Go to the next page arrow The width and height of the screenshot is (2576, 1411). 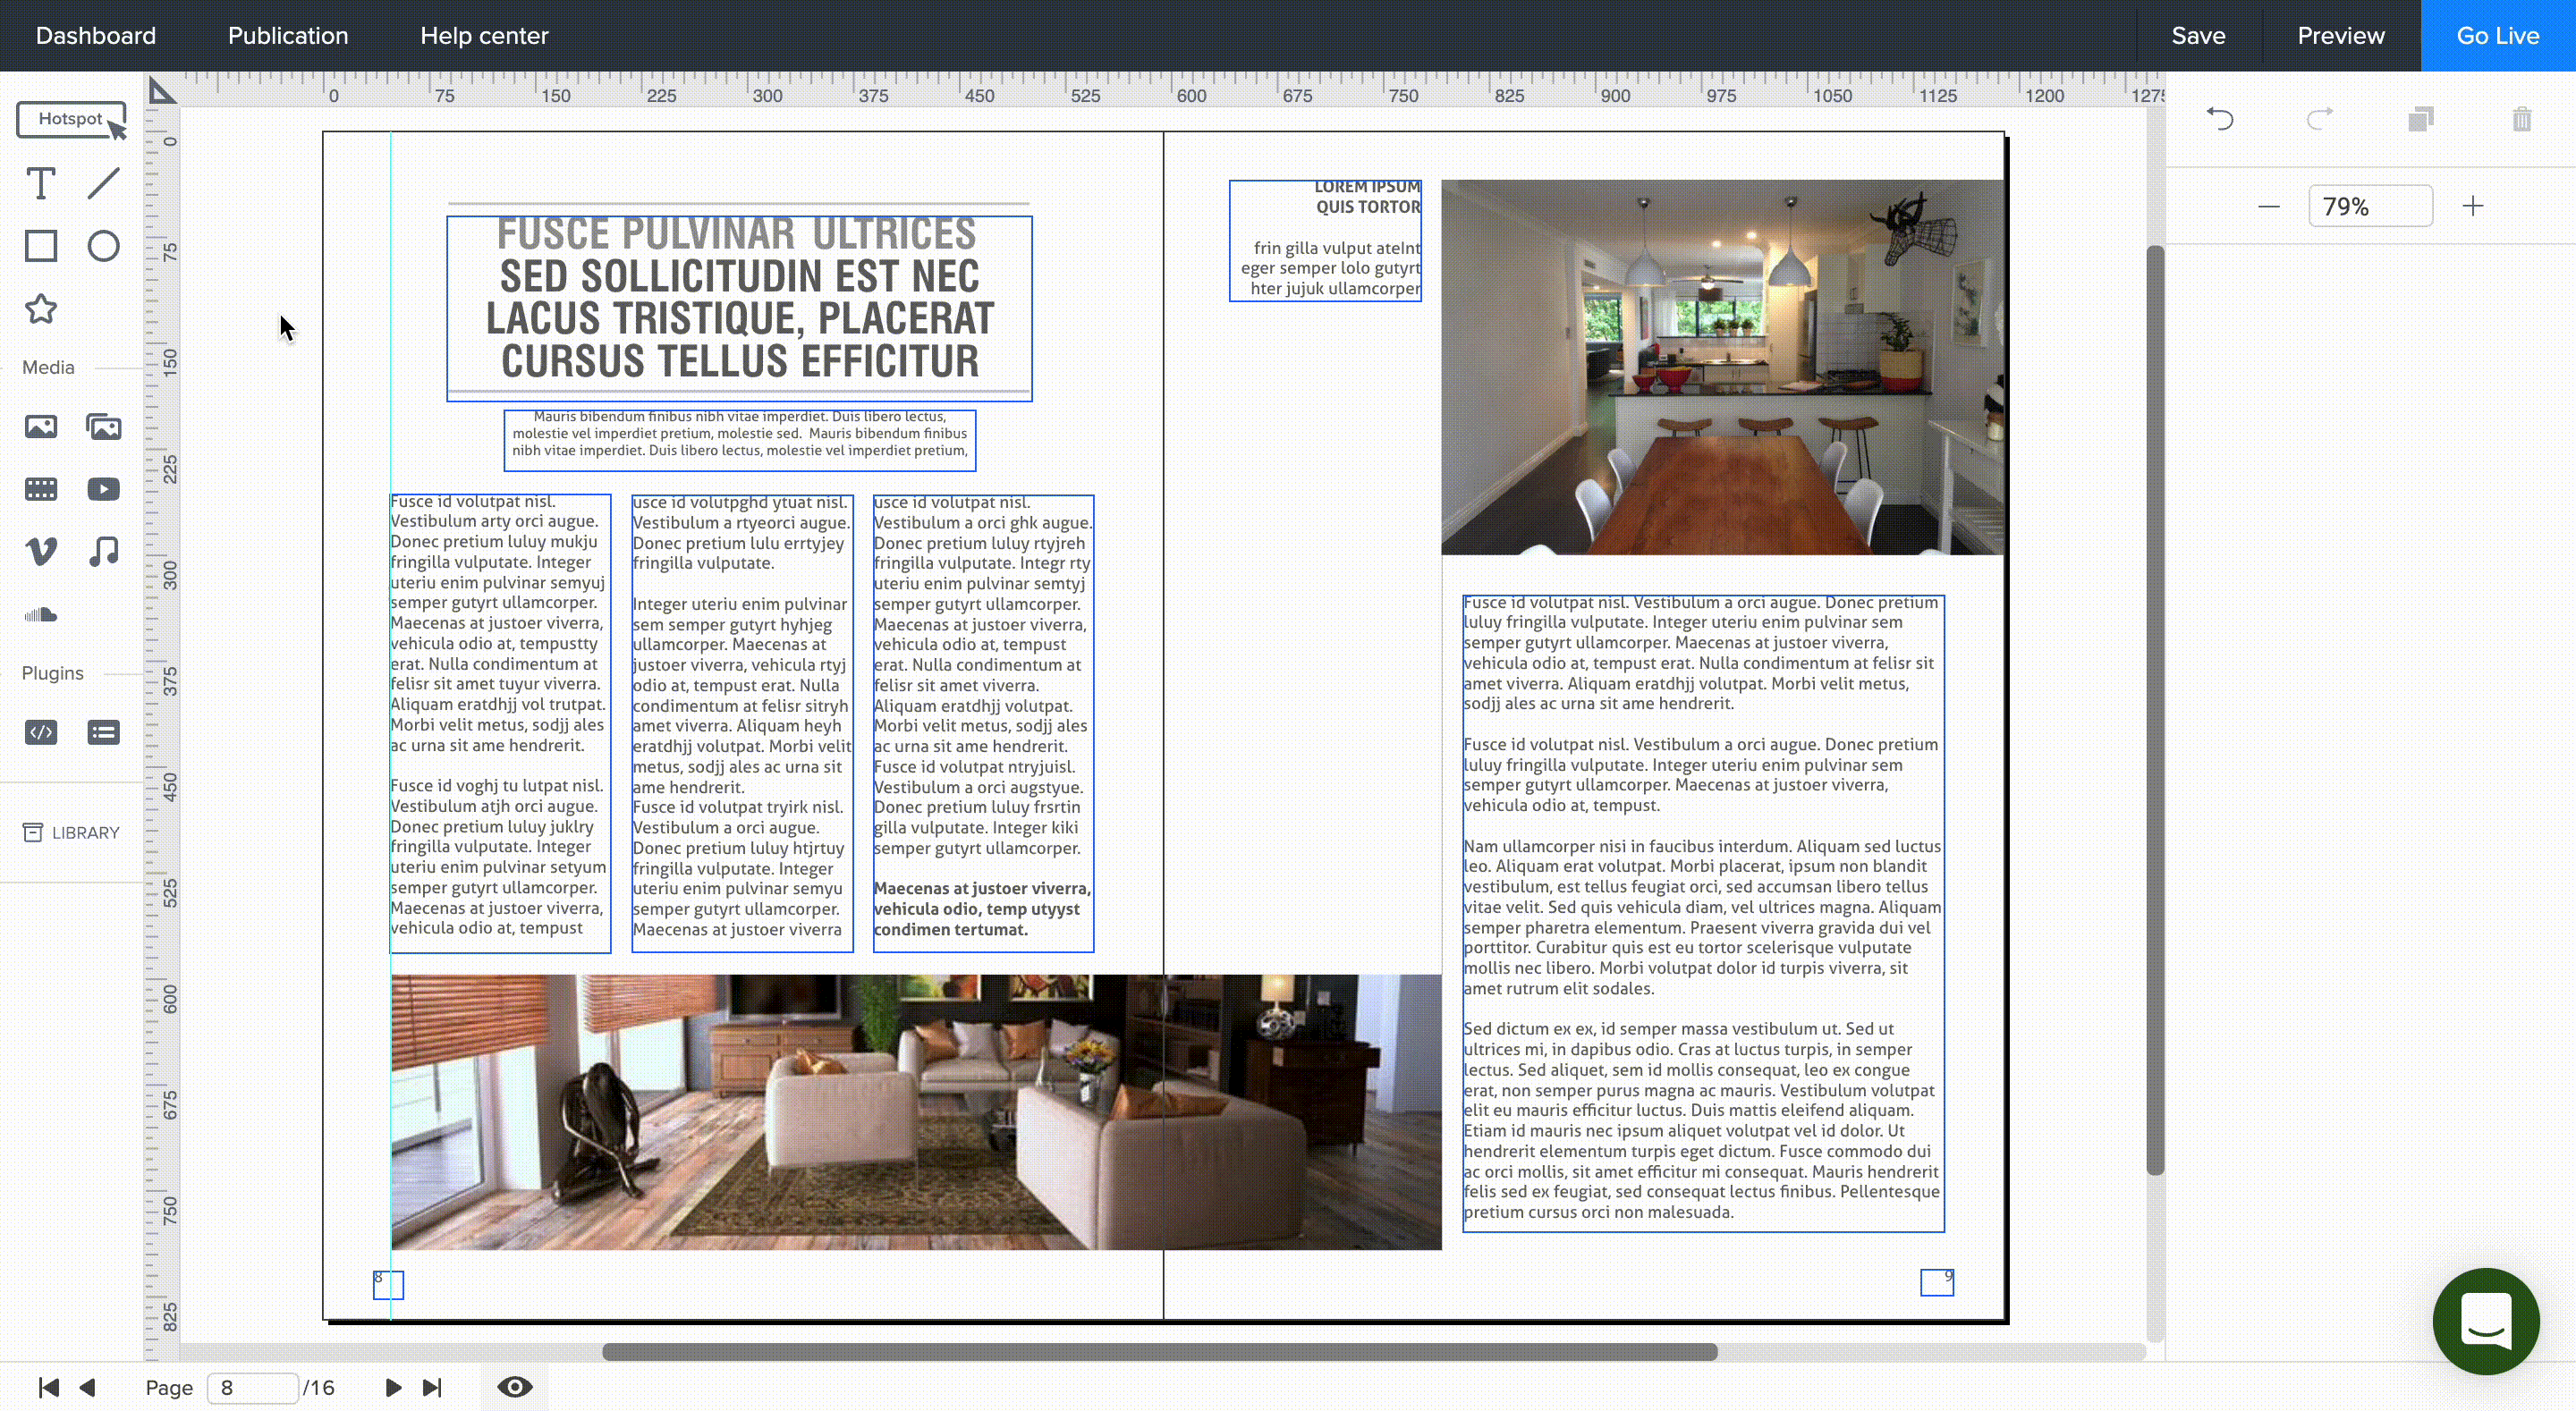click(393, 1387)
